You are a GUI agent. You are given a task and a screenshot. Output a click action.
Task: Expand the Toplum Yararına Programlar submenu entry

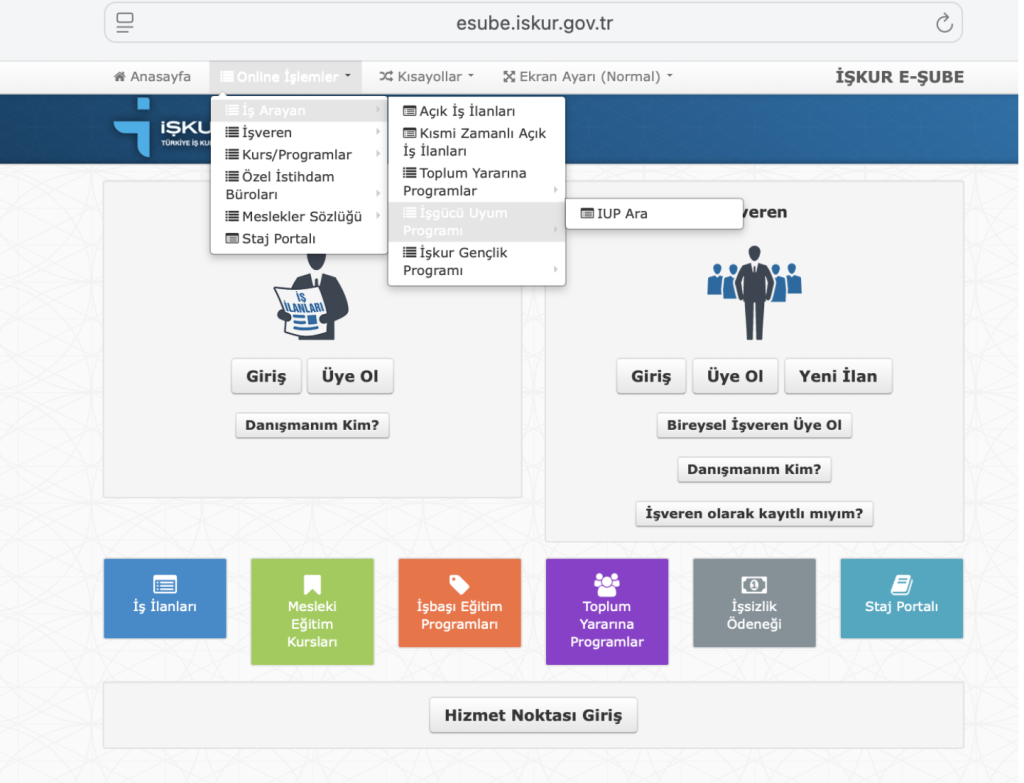(477, 182)
